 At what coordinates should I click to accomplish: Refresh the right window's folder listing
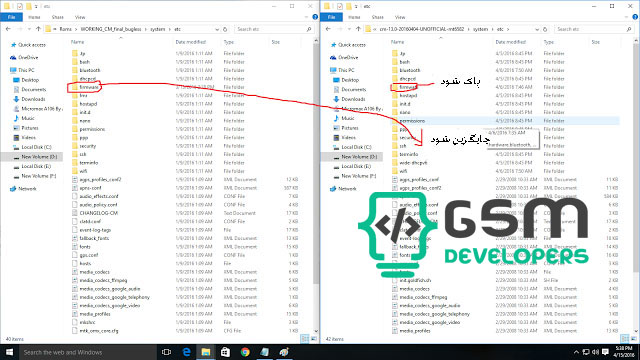point(545,29)
